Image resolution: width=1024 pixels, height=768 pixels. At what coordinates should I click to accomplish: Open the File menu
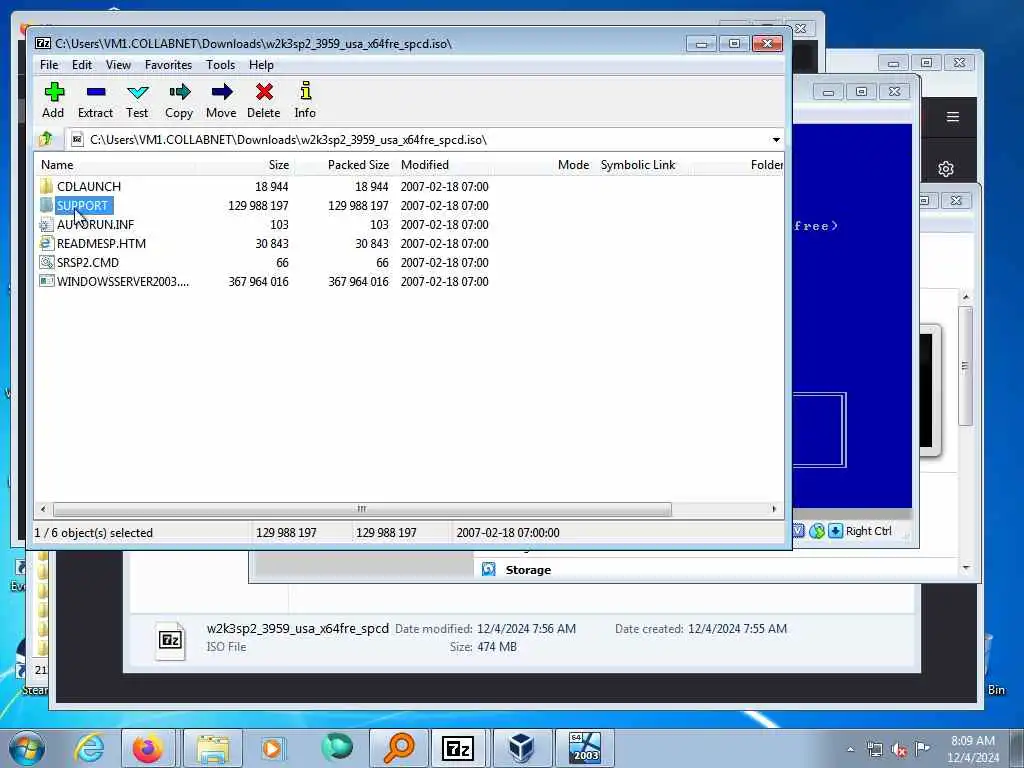pos(49,65)
